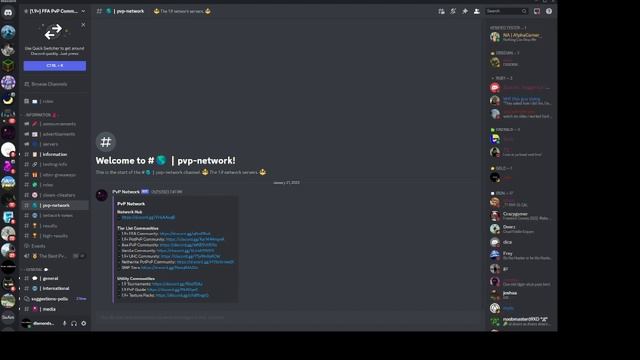
Task: Open the 1.9+ Texture Packs invite link
Action: [182, 295]
